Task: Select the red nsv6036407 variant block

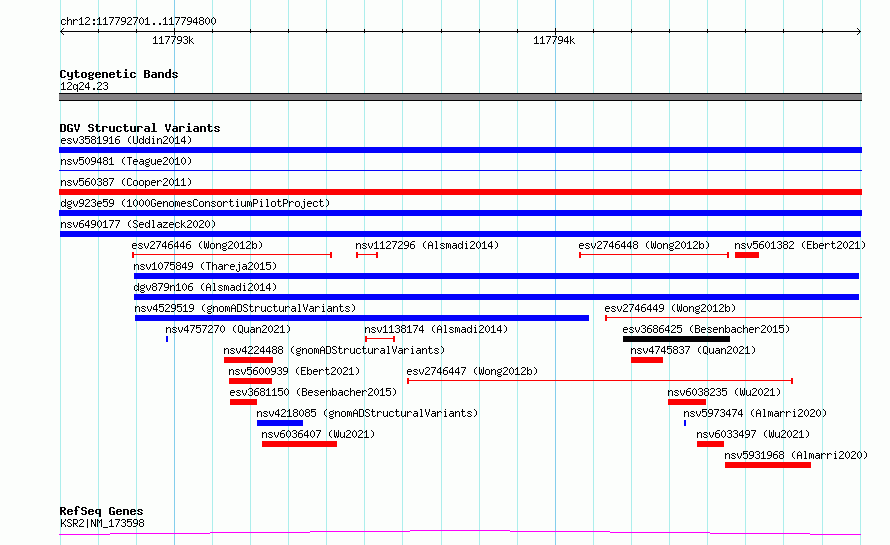Action: (x=299, y=444)
